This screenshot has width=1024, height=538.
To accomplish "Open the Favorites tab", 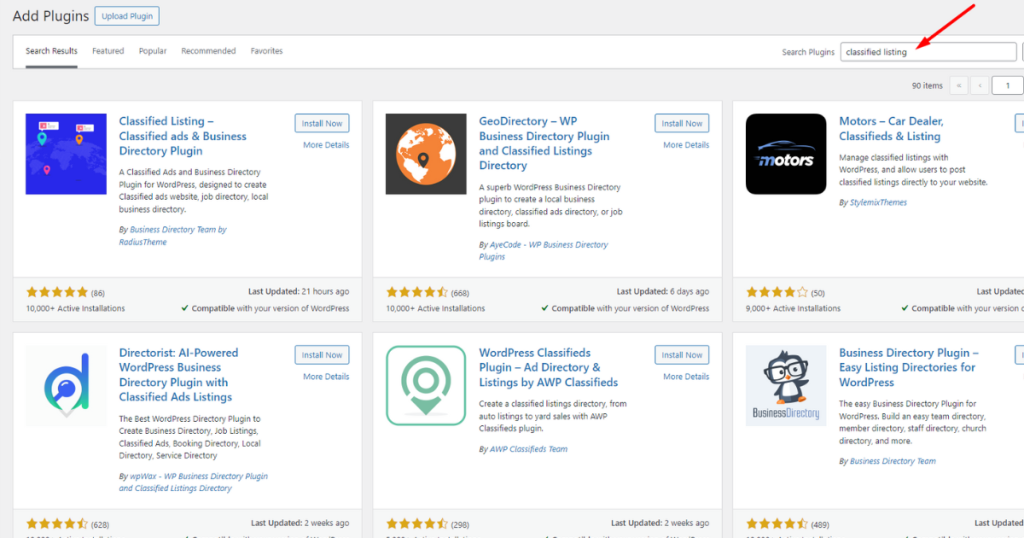I will (266, 51).
